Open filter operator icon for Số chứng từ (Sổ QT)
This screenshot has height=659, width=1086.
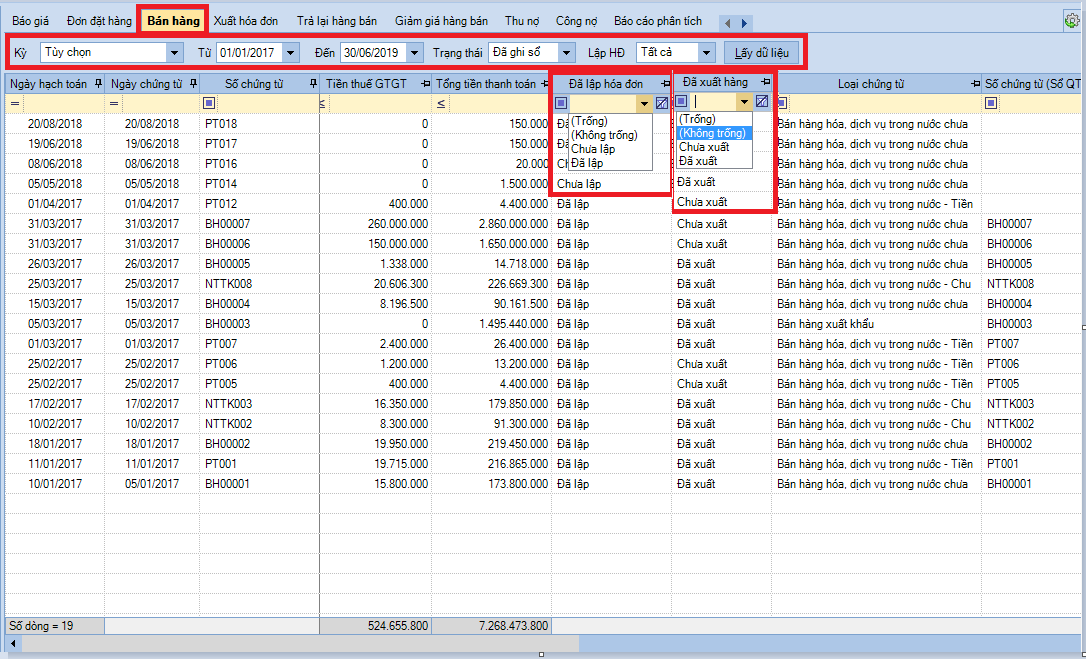[990, 103]
